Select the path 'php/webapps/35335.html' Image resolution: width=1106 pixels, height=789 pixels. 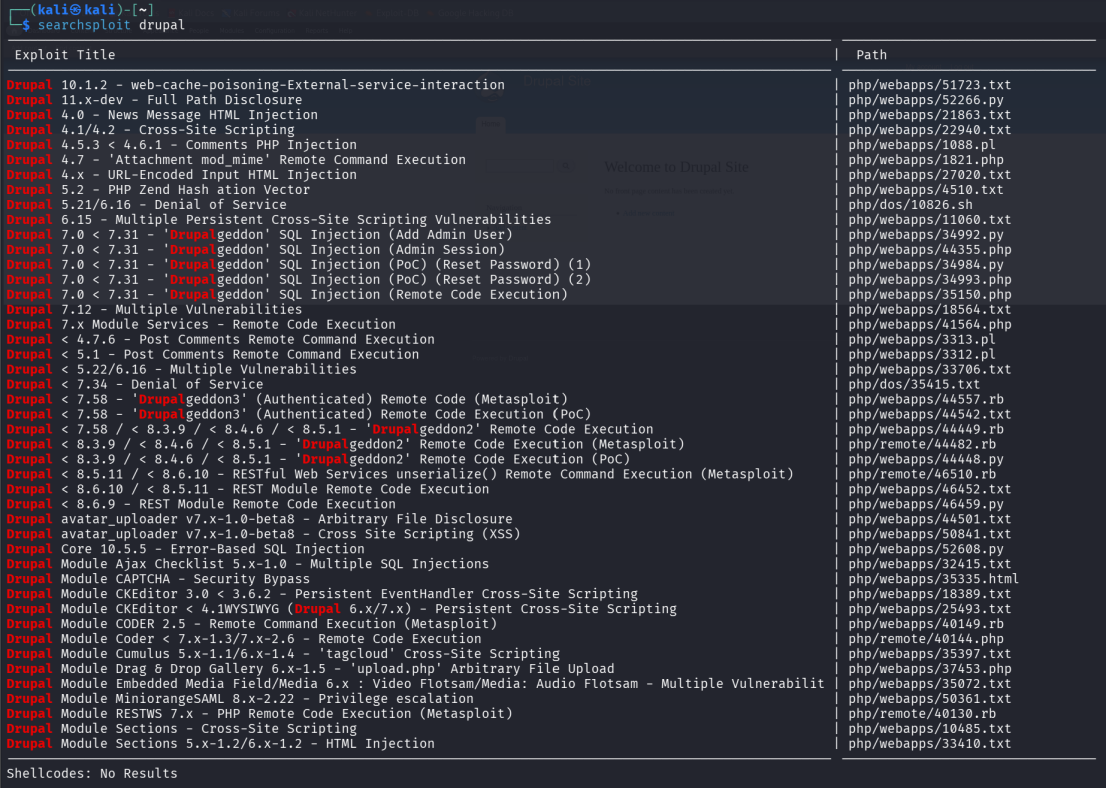[x=933, y=579]
